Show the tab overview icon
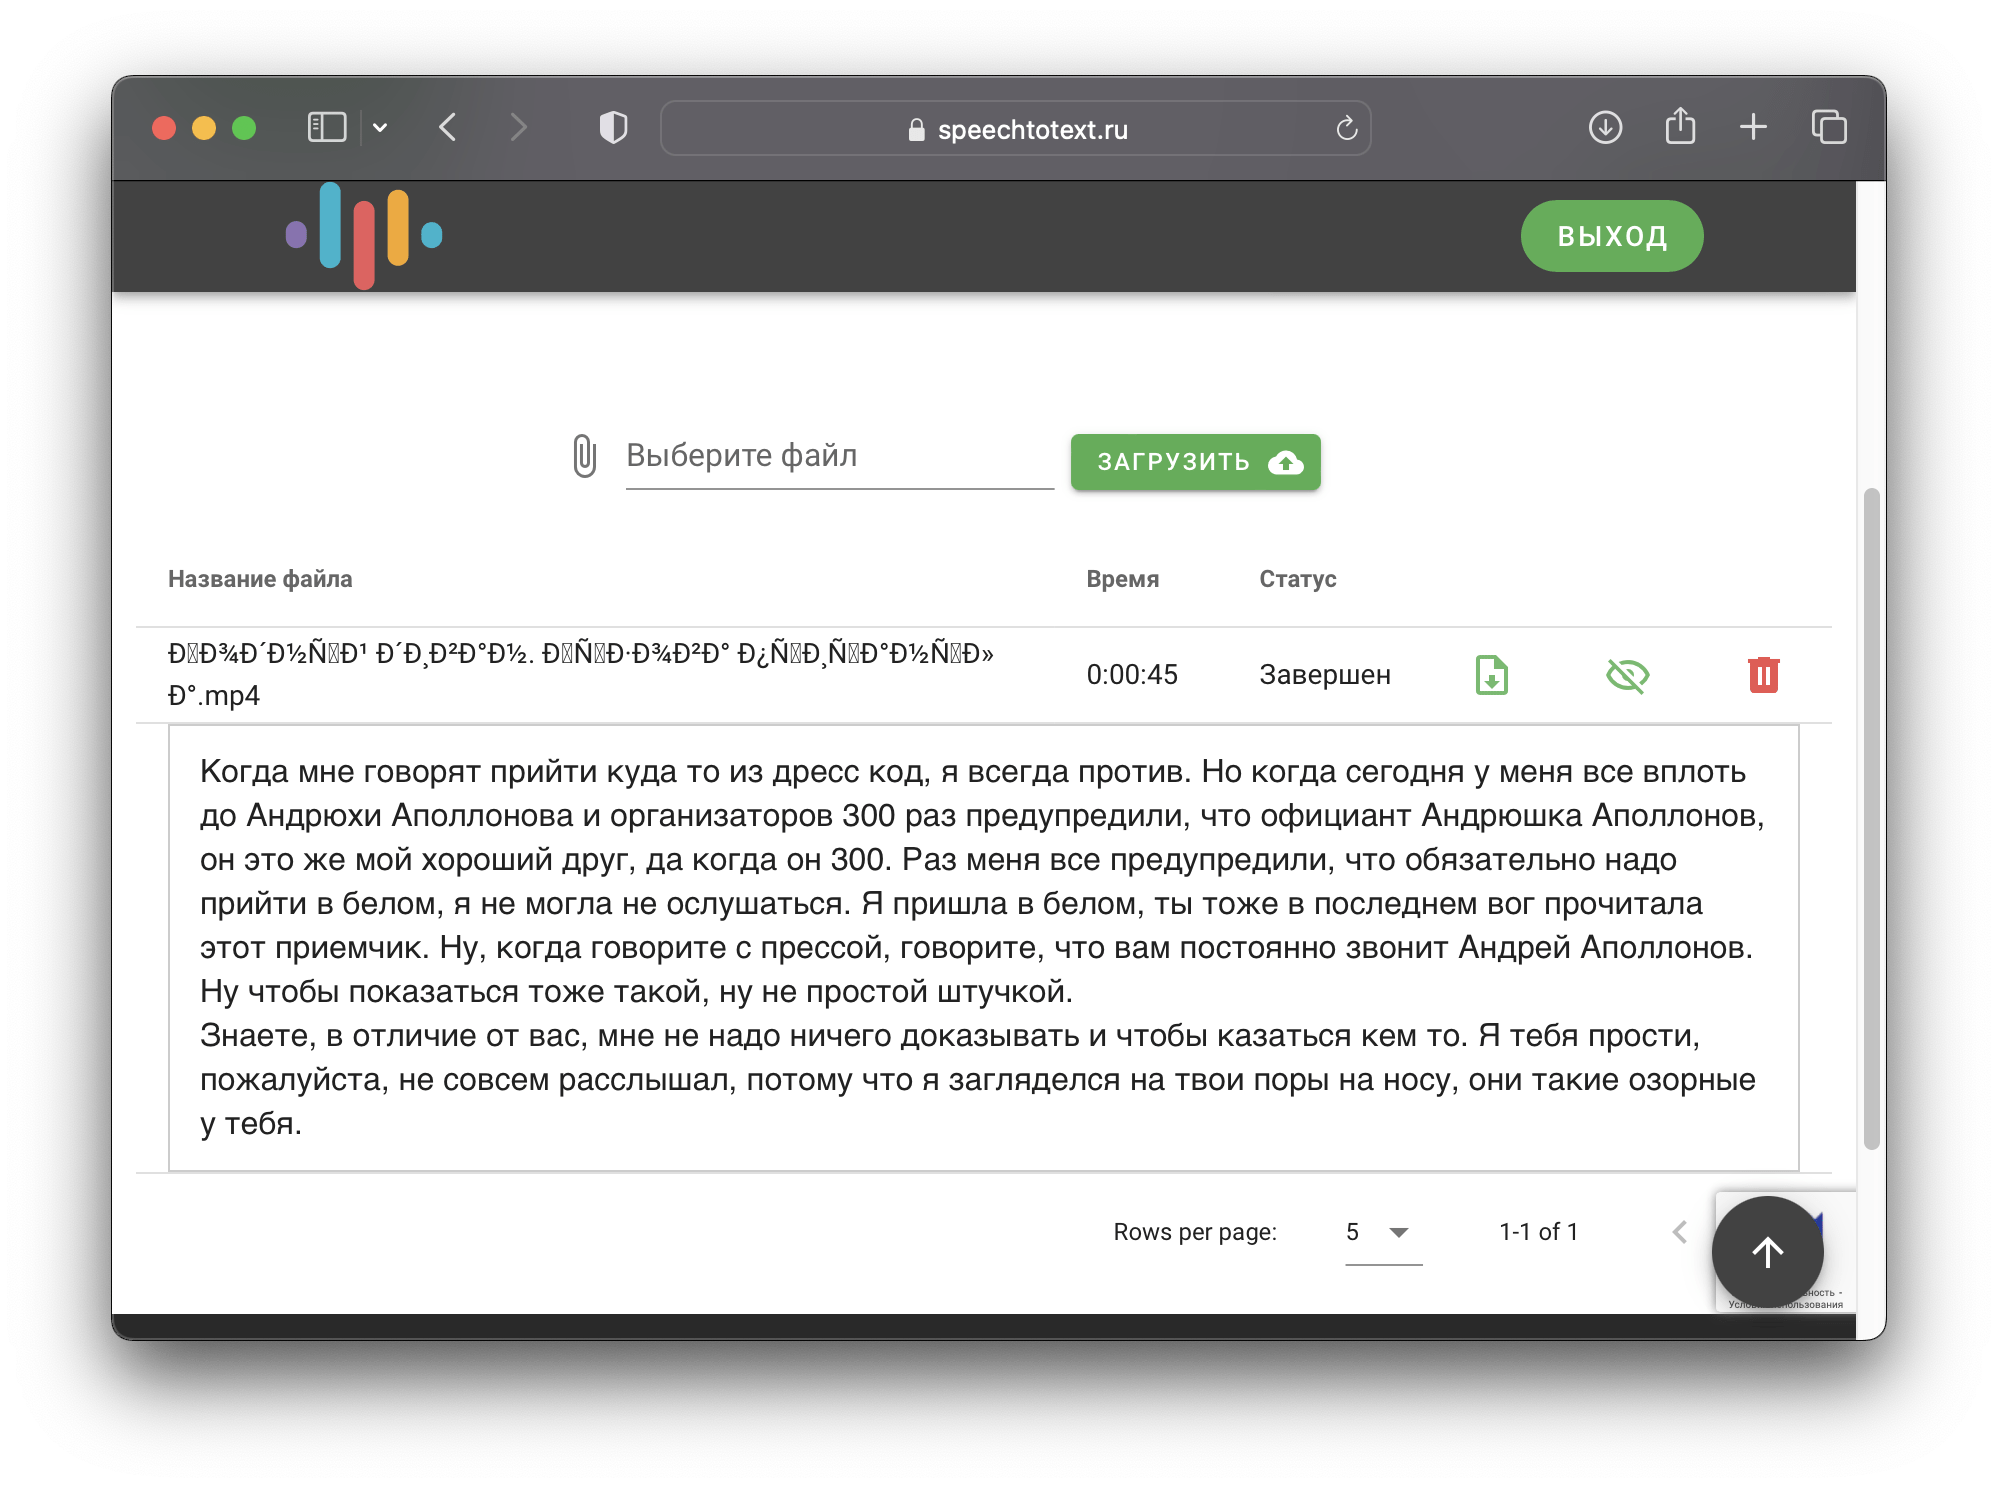 pyautogui.click(x=1829, y=128)
